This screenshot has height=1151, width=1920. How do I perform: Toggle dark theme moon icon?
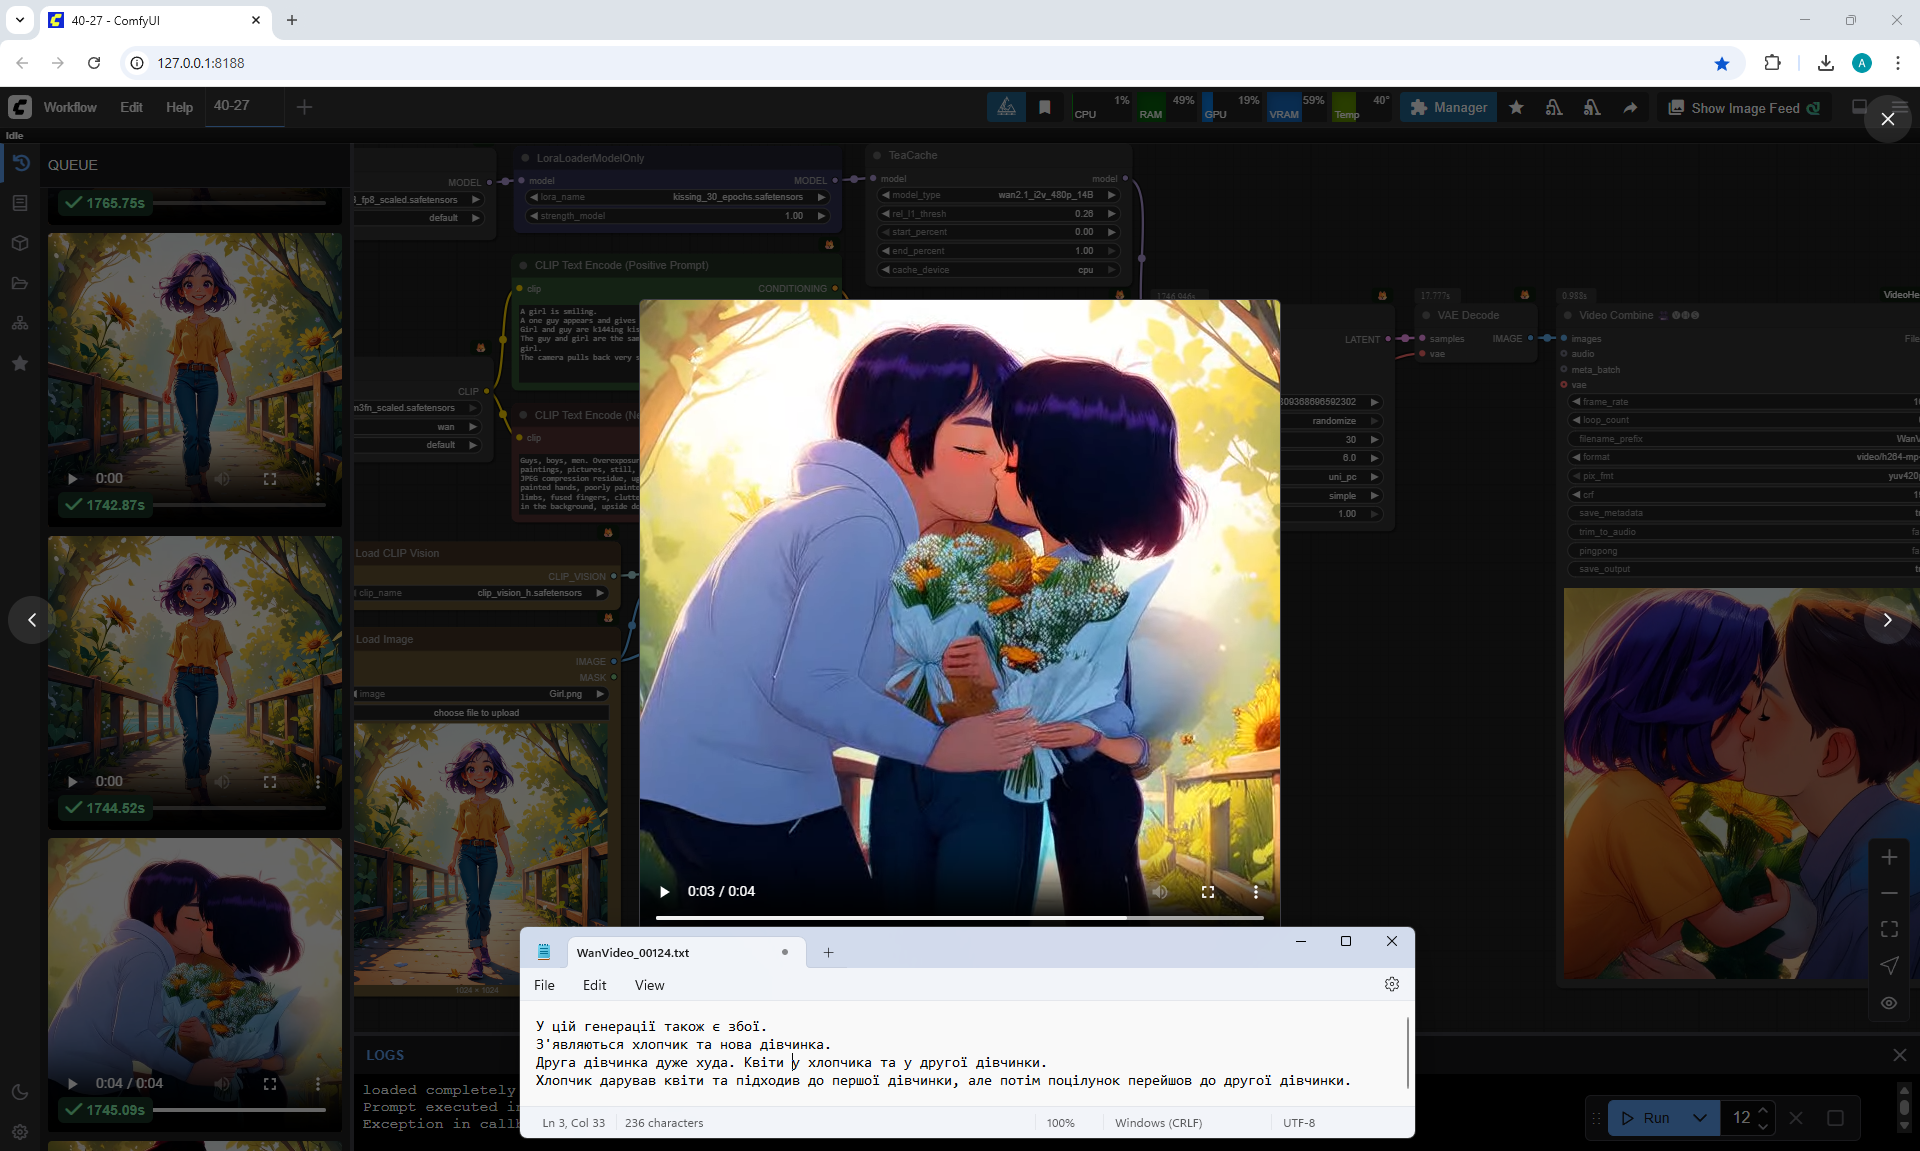point(20,1092)
